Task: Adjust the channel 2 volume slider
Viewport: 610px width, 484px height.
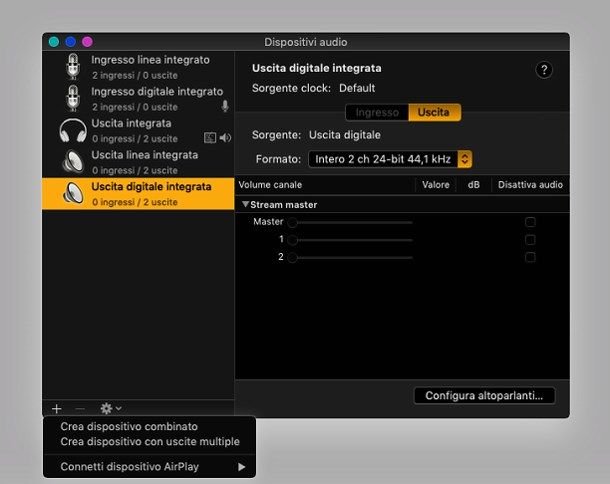Action: [351, 258]
